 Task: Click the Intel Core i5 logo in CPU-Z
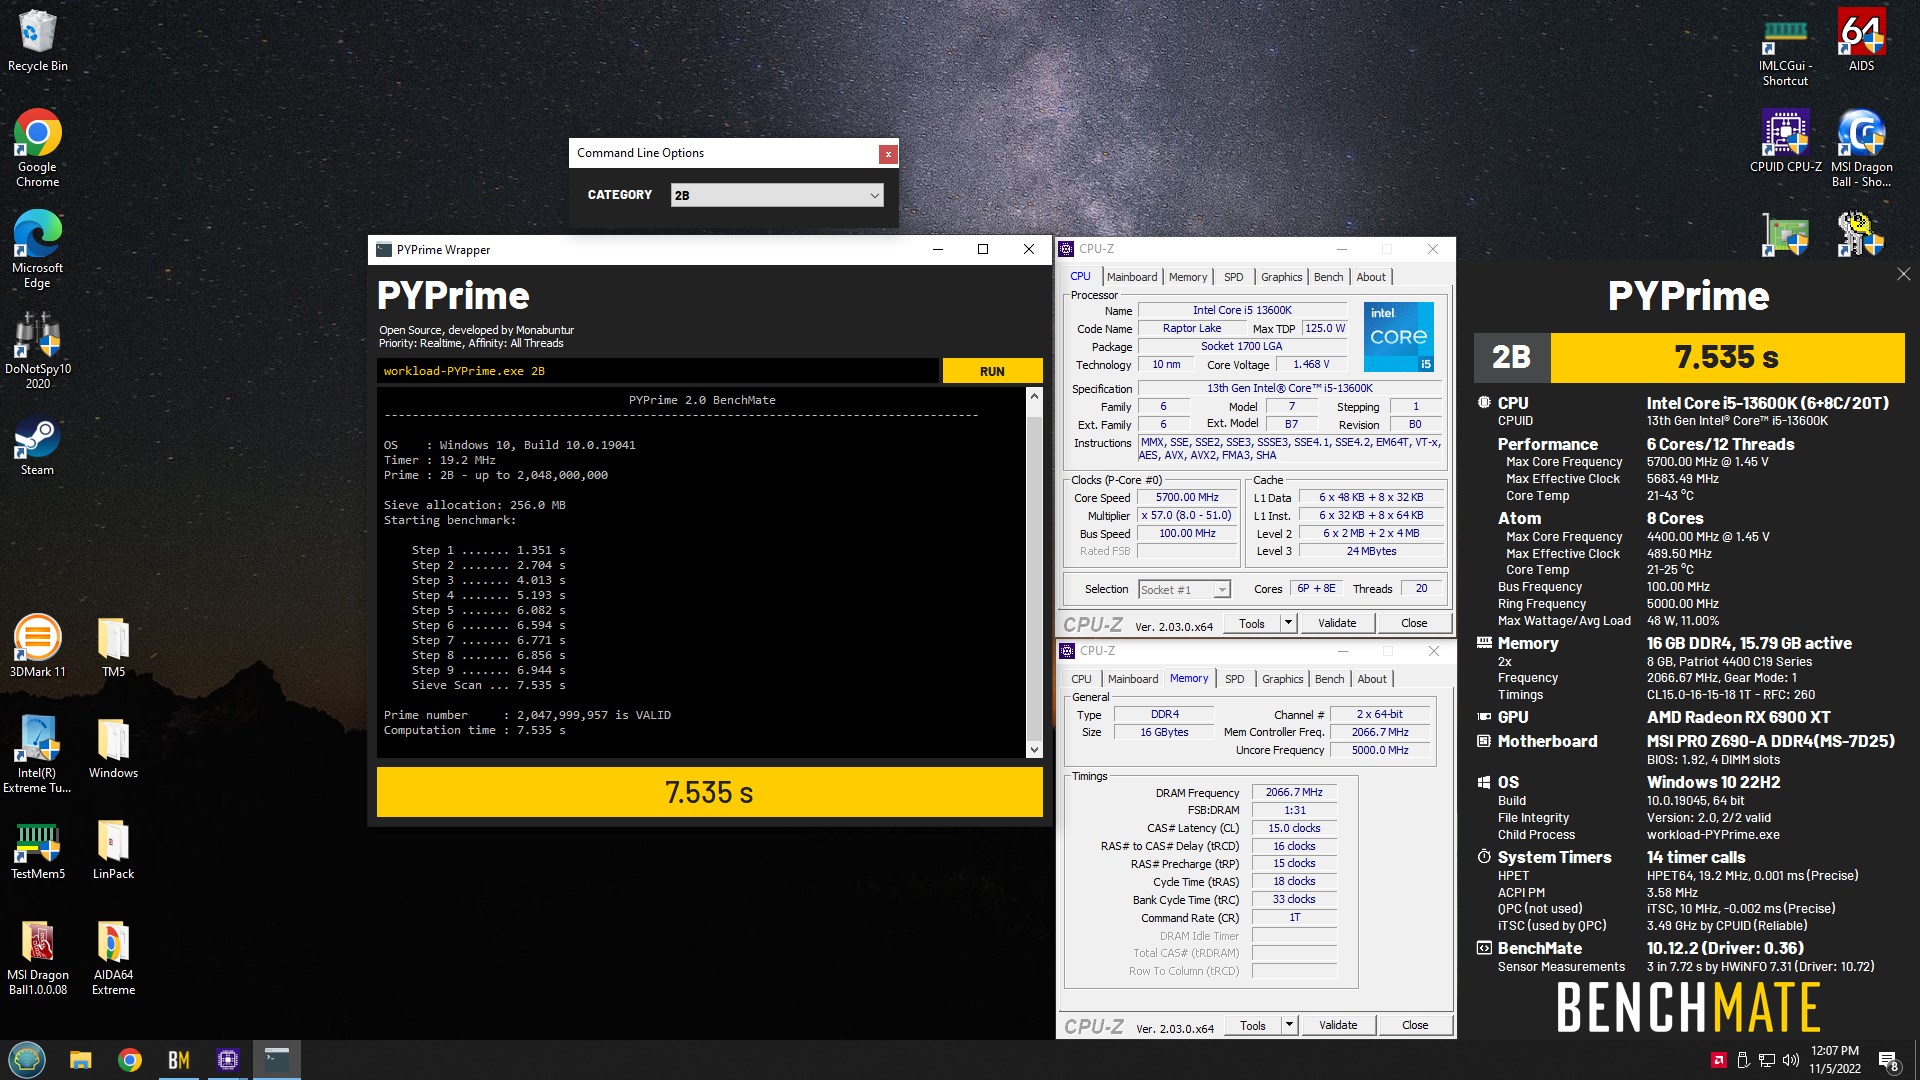(1398, 337)
